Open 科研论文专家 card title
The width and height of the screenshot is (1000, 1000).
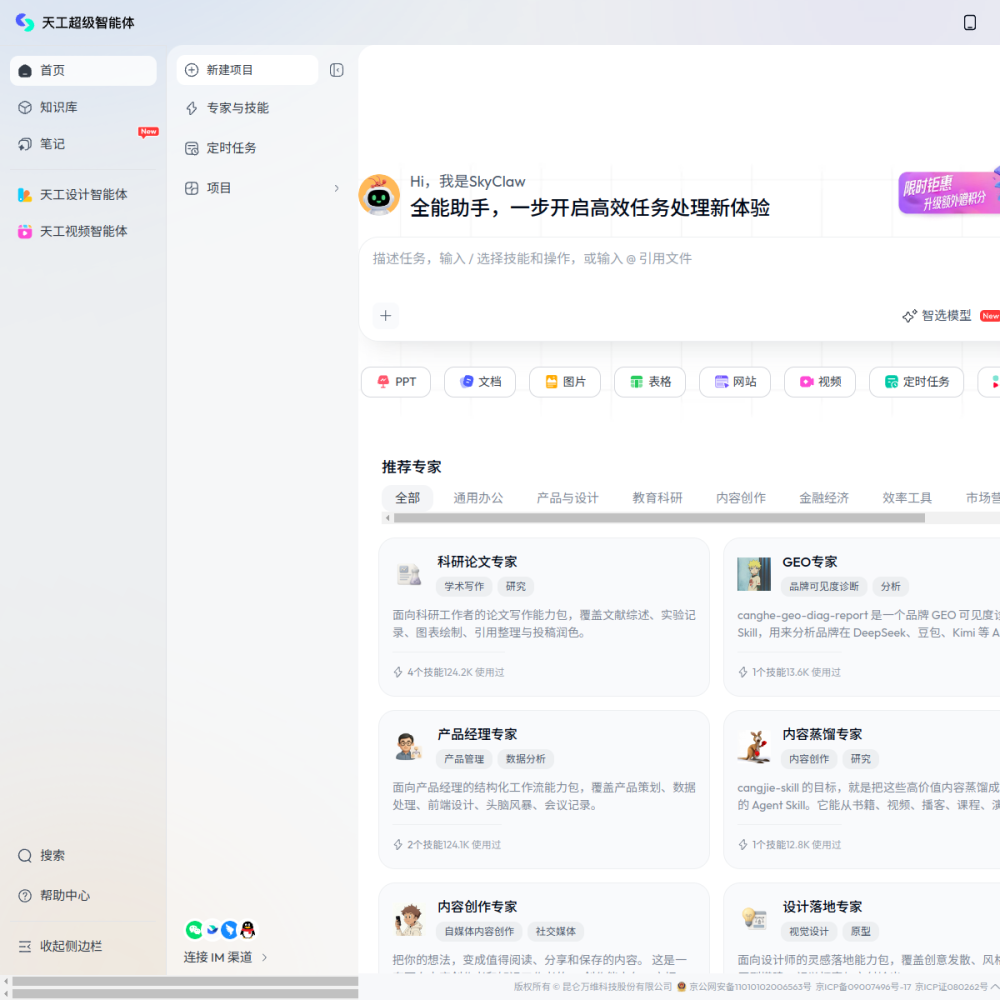coord(477,562)
